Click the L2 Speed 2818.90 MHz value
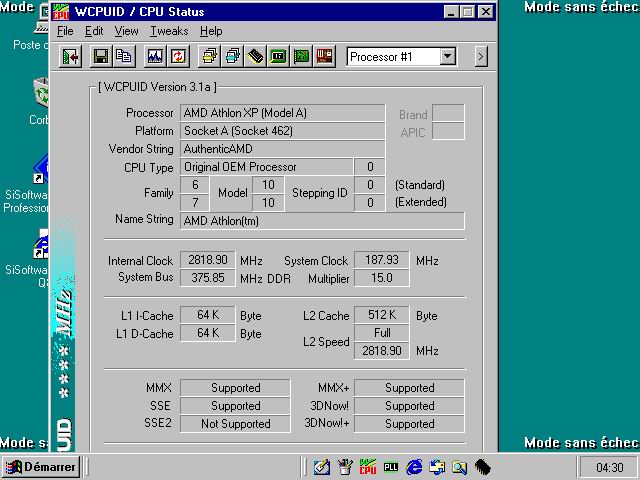The width and height of the screenshot is (640, 480). [x=382, y=351]
